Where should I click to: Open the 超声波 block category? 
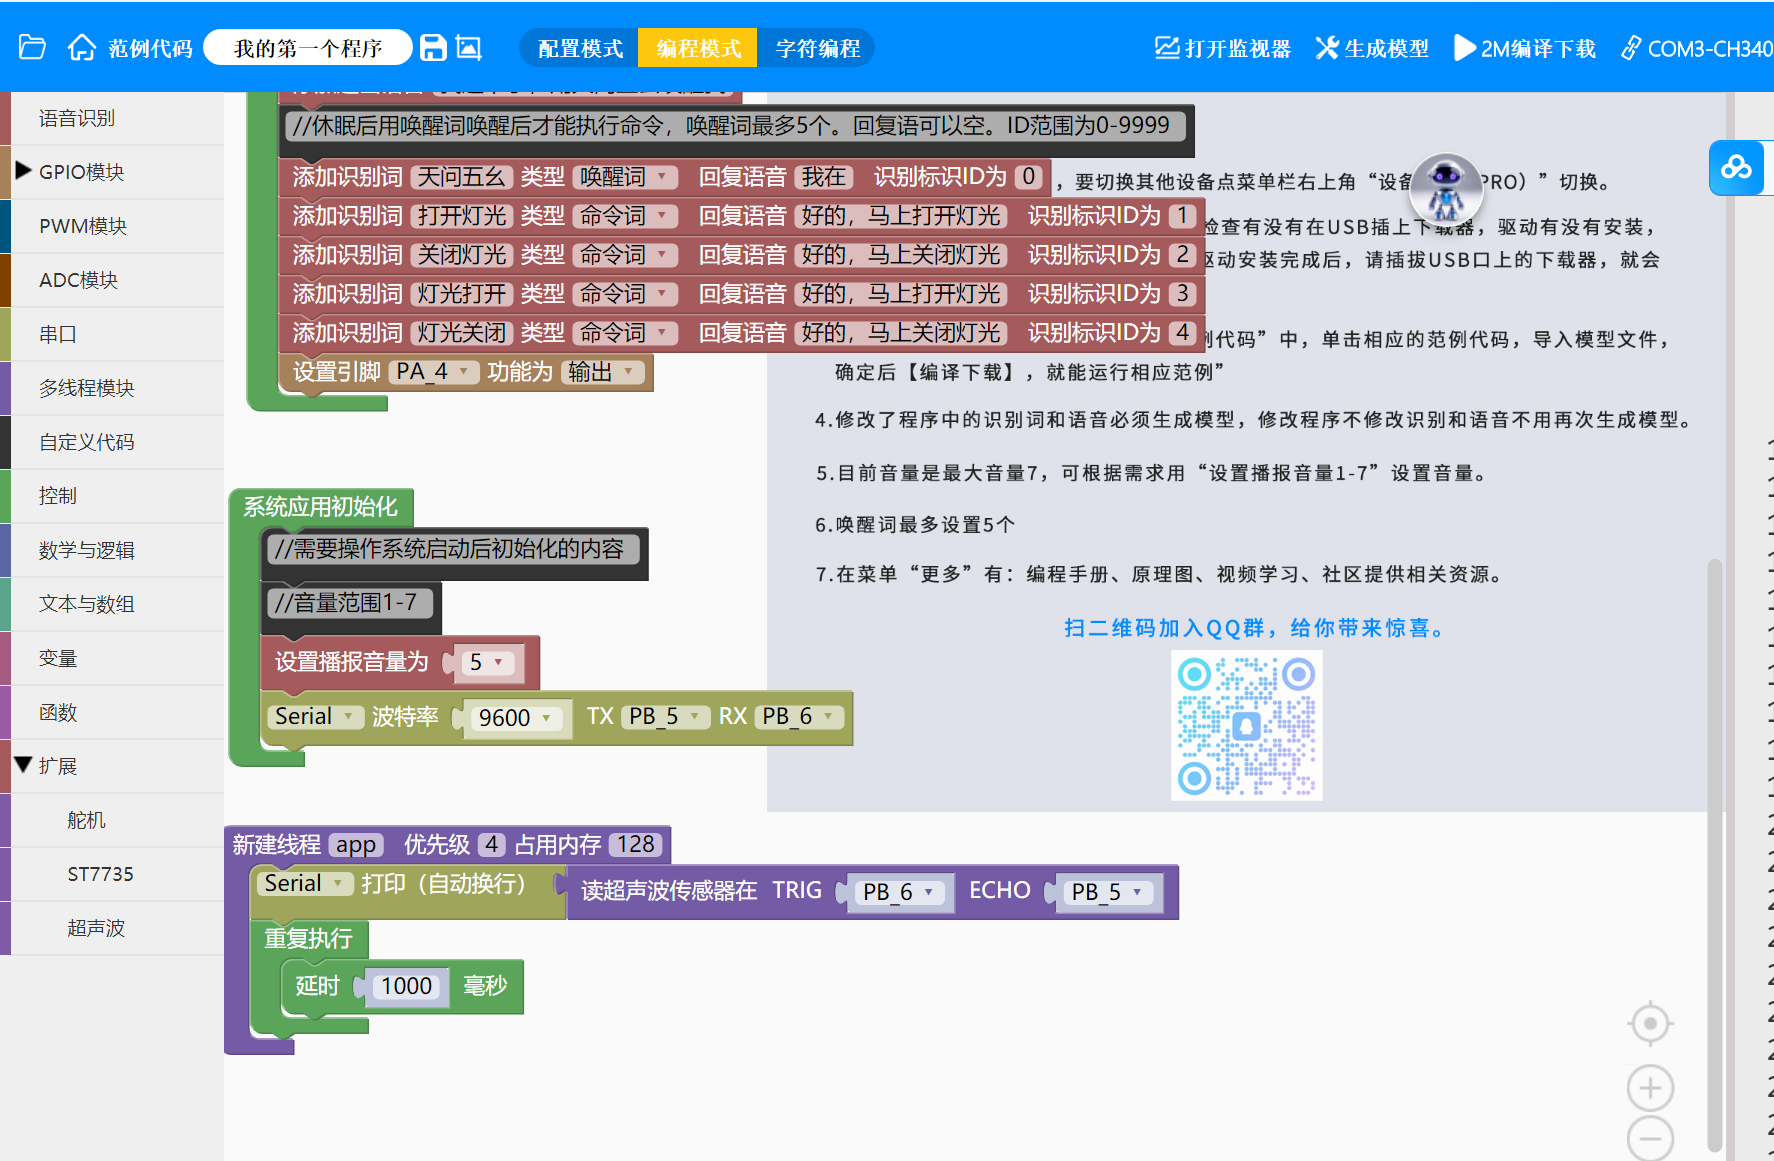pyautogui.click(x=96, y=928)
